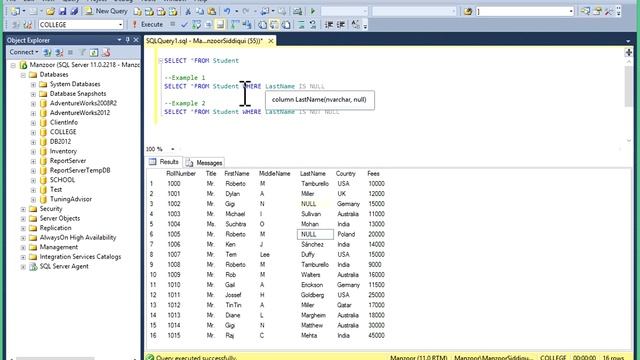
Task: Click Comment out selected lines icon
Action: point(301,25)
